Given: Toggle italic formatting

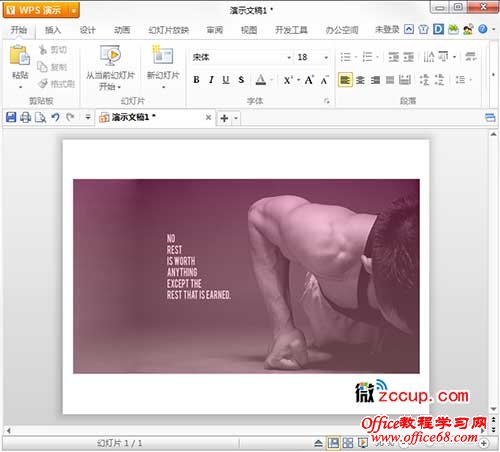Looking at the screenshot, I should click(211, 80).
